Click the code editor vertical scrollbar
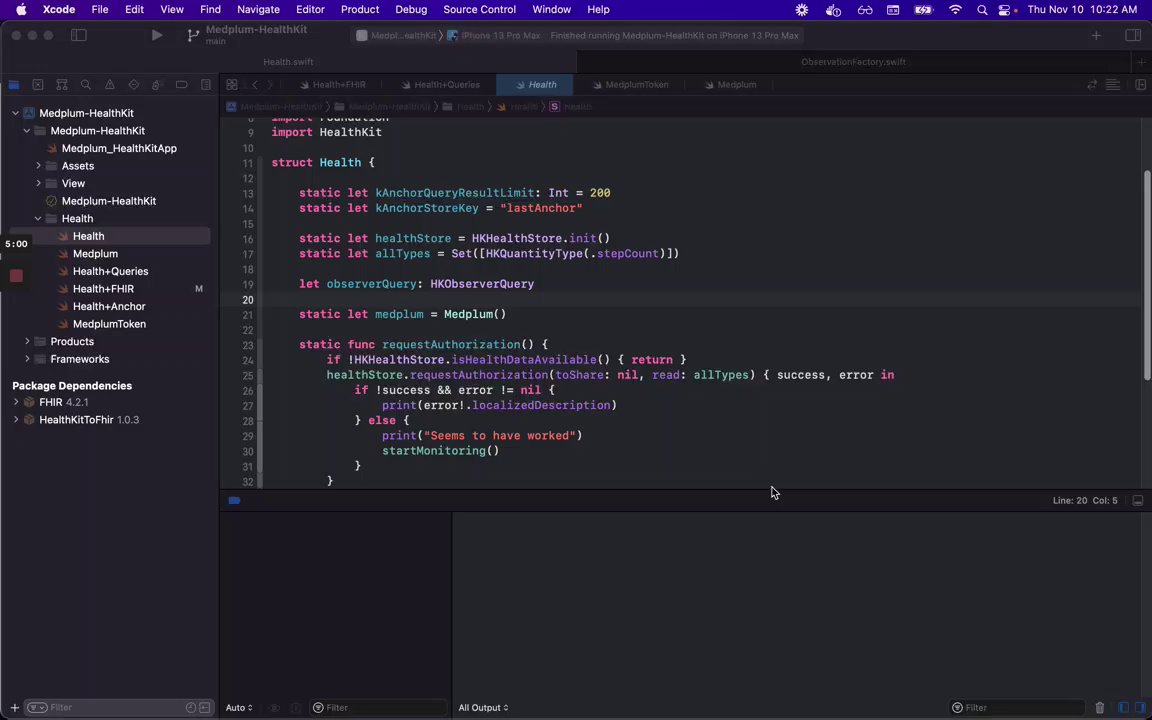This screenshot has height=720, width=1152. (x=1147, y=275)
